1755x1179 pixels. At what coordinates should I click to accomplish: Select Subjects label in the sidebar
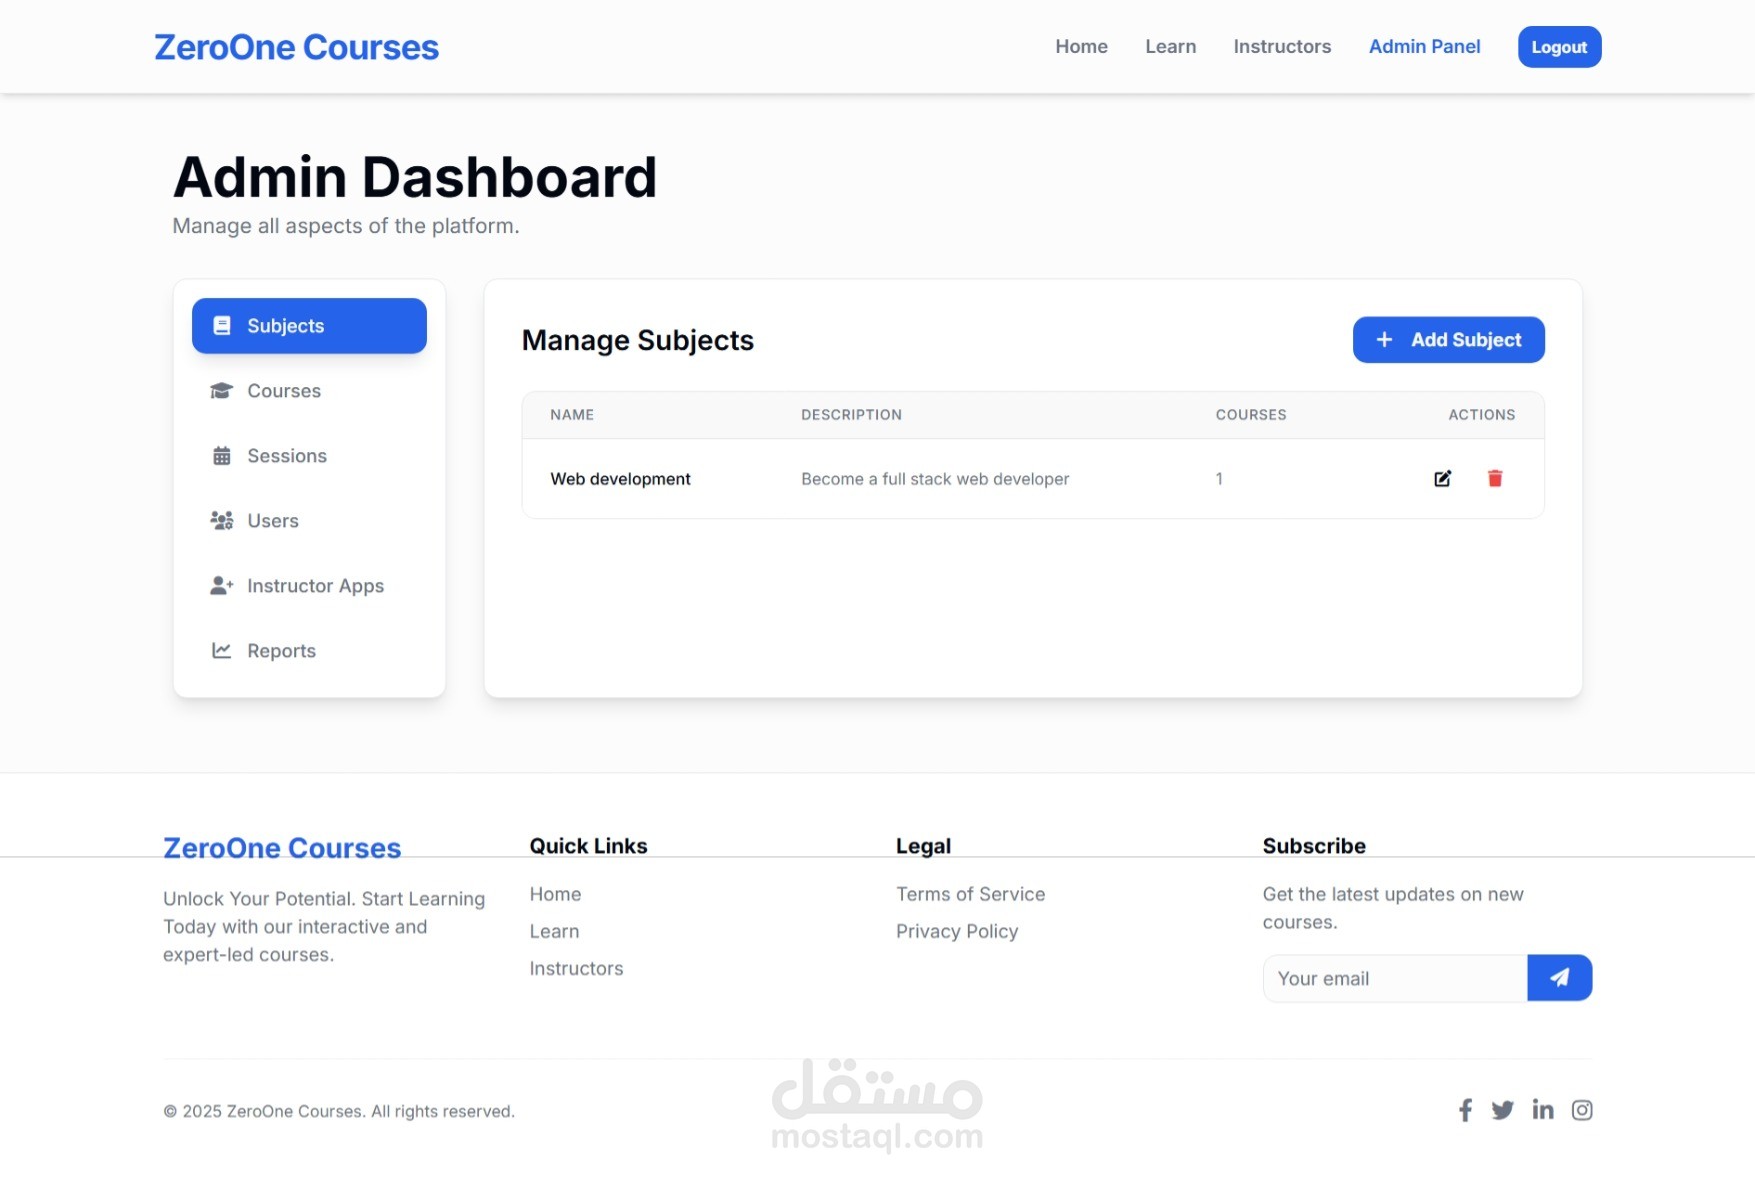click(x=286, y=326)
